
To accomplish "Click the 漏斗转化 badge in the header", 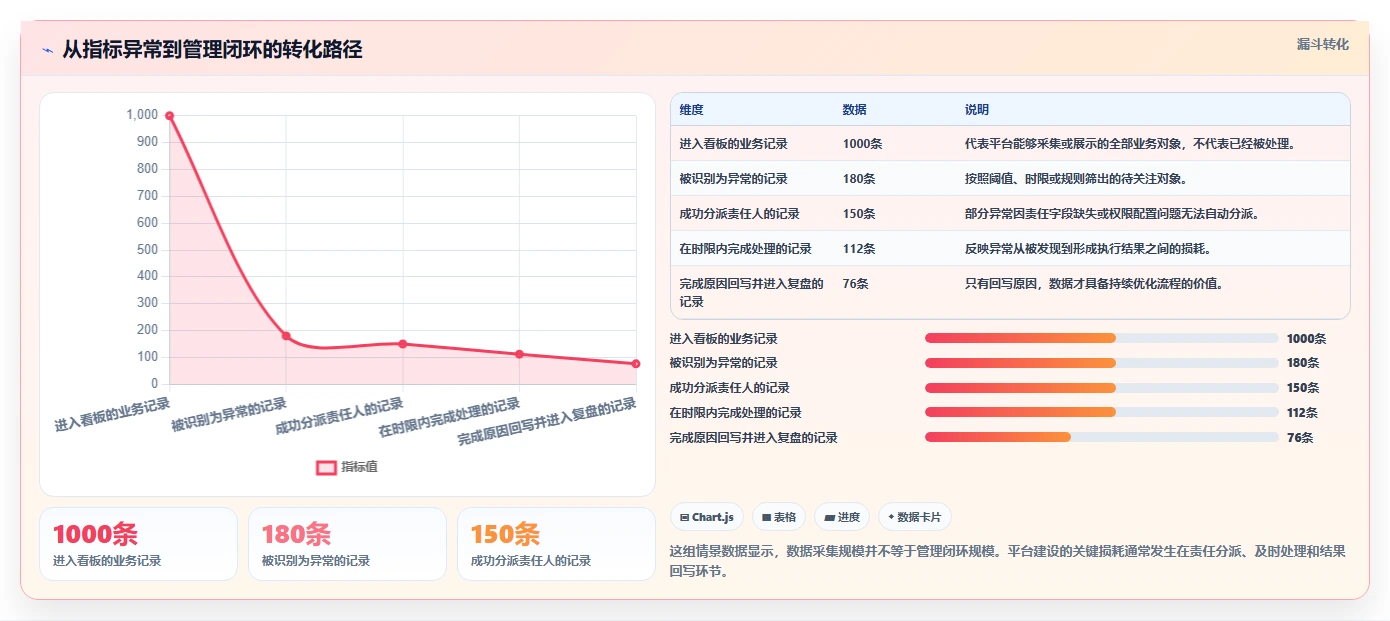I will coord(1322,45).
